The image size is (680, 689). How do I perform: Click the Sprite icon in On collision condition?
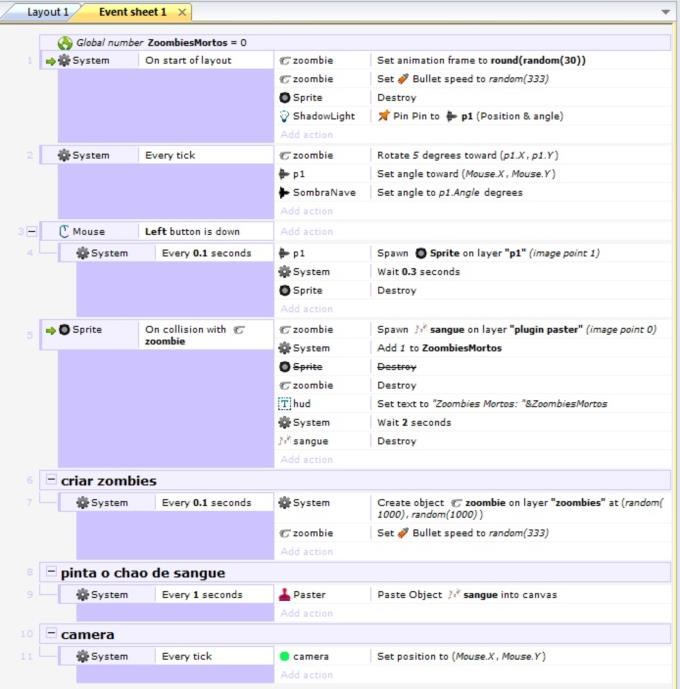point(64,330)
